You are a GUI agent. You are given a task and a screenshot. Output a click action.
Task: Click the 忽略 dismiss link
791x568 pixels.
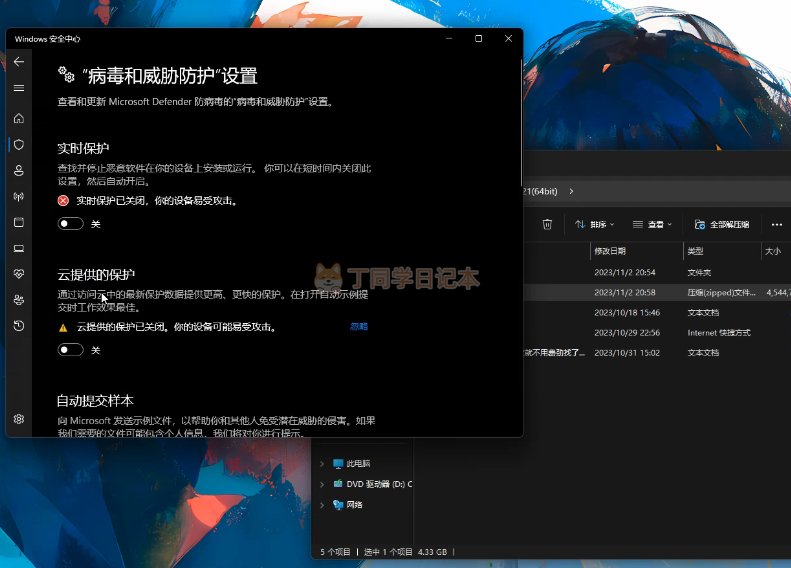click(x=359, y=326)
